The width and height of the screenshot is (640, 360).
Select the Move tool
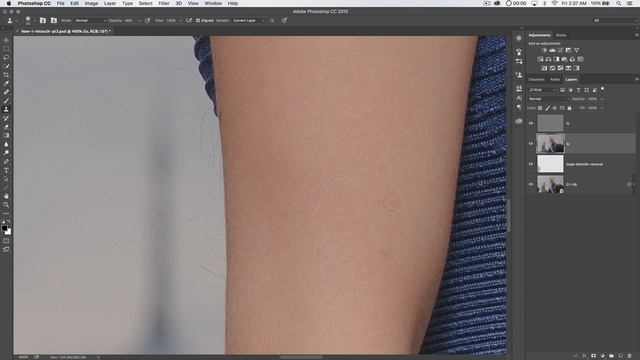pyautogui.click(x=6, y=40)
